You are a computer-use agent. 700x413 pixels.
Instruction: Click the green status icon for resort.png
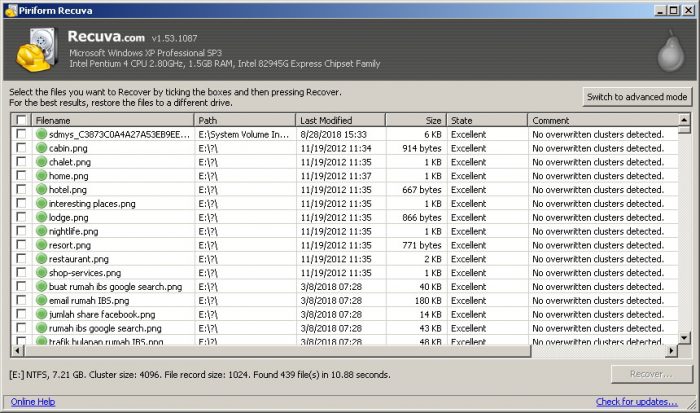pos(42,245)
